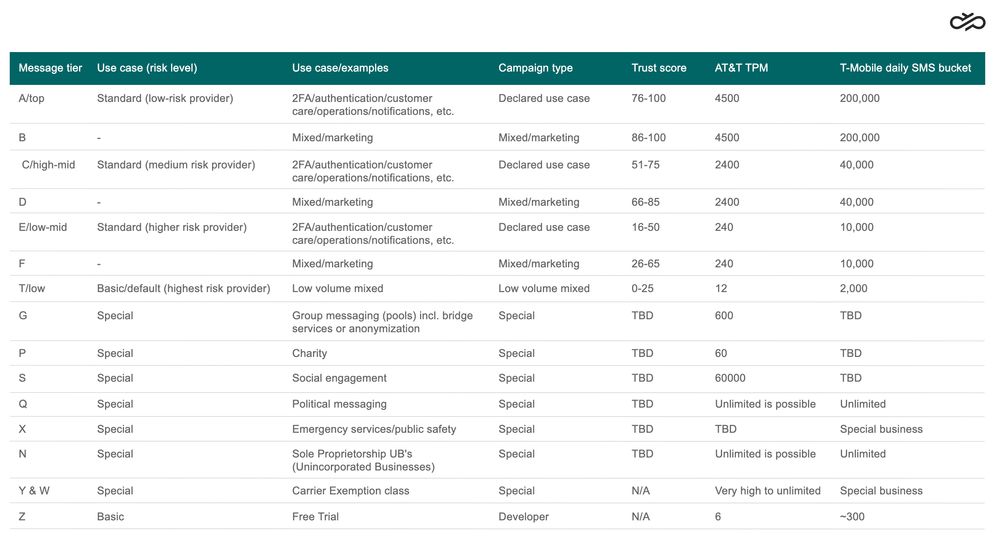Click the infinity logo icon in the corner
Viewport: 999px width, 542px height.
tap(966, 22)
